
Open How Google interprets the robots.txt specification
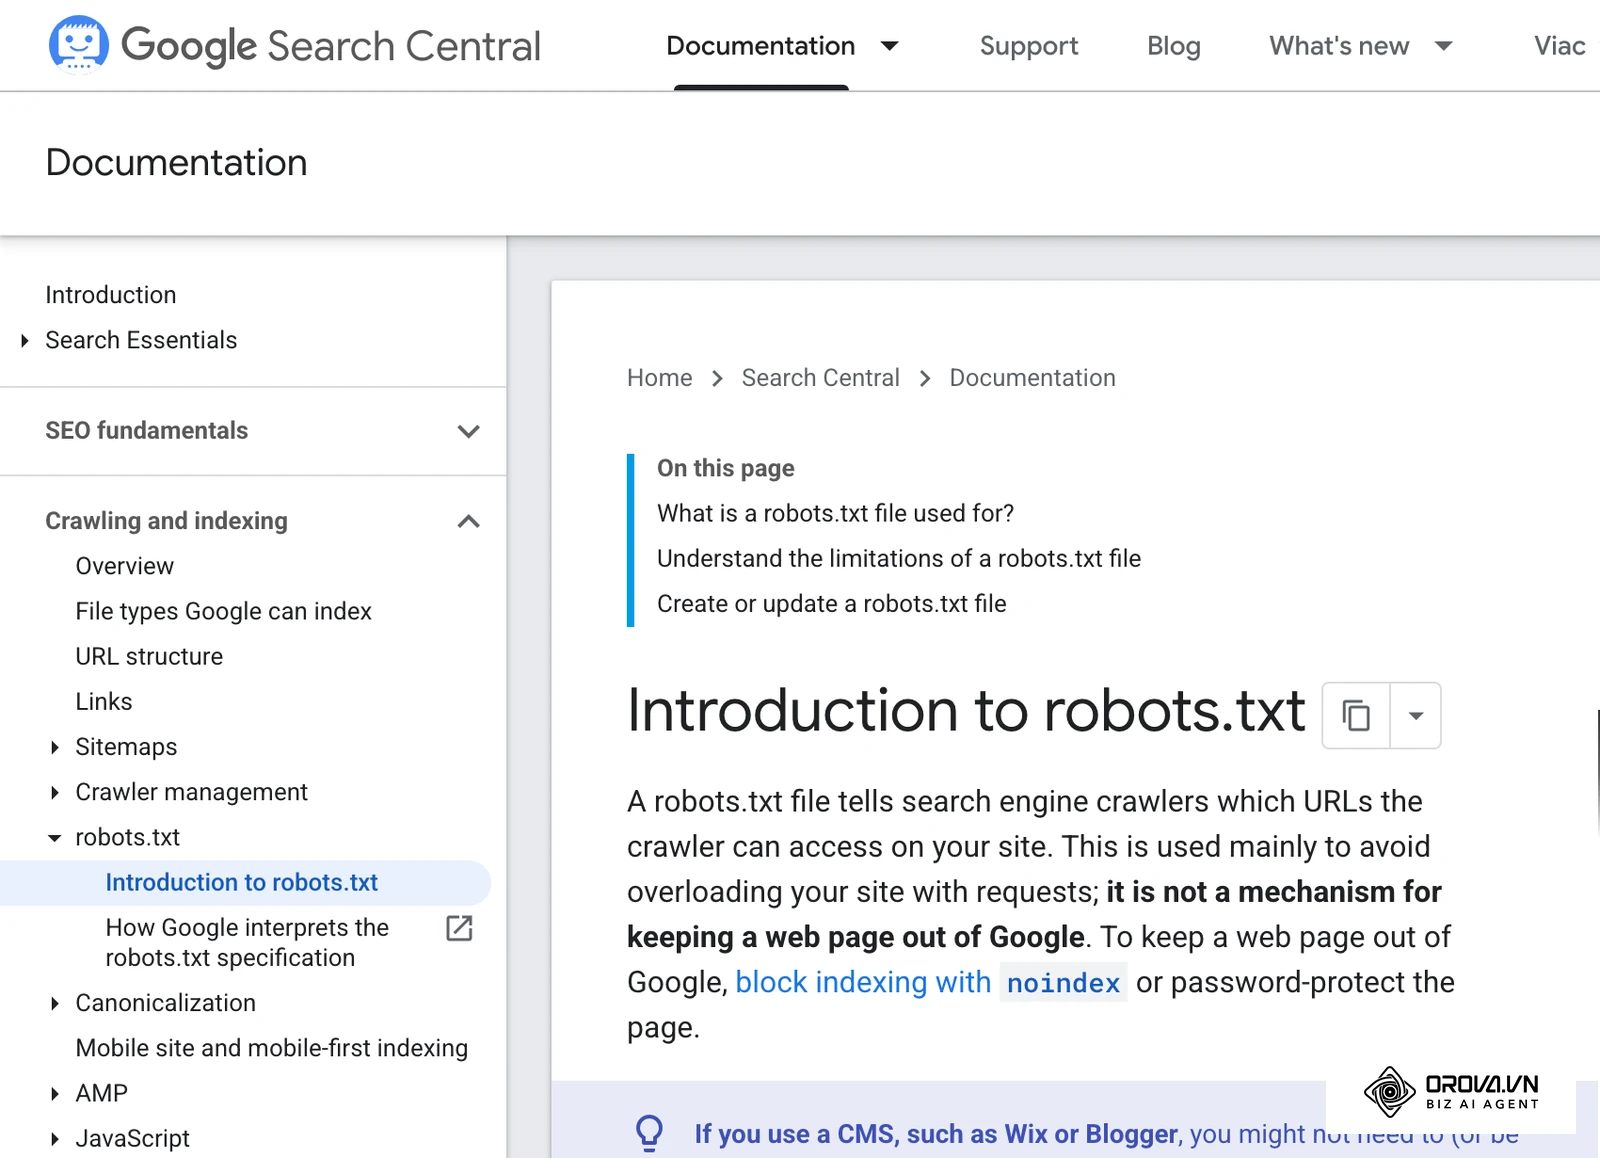coord(247,943)
